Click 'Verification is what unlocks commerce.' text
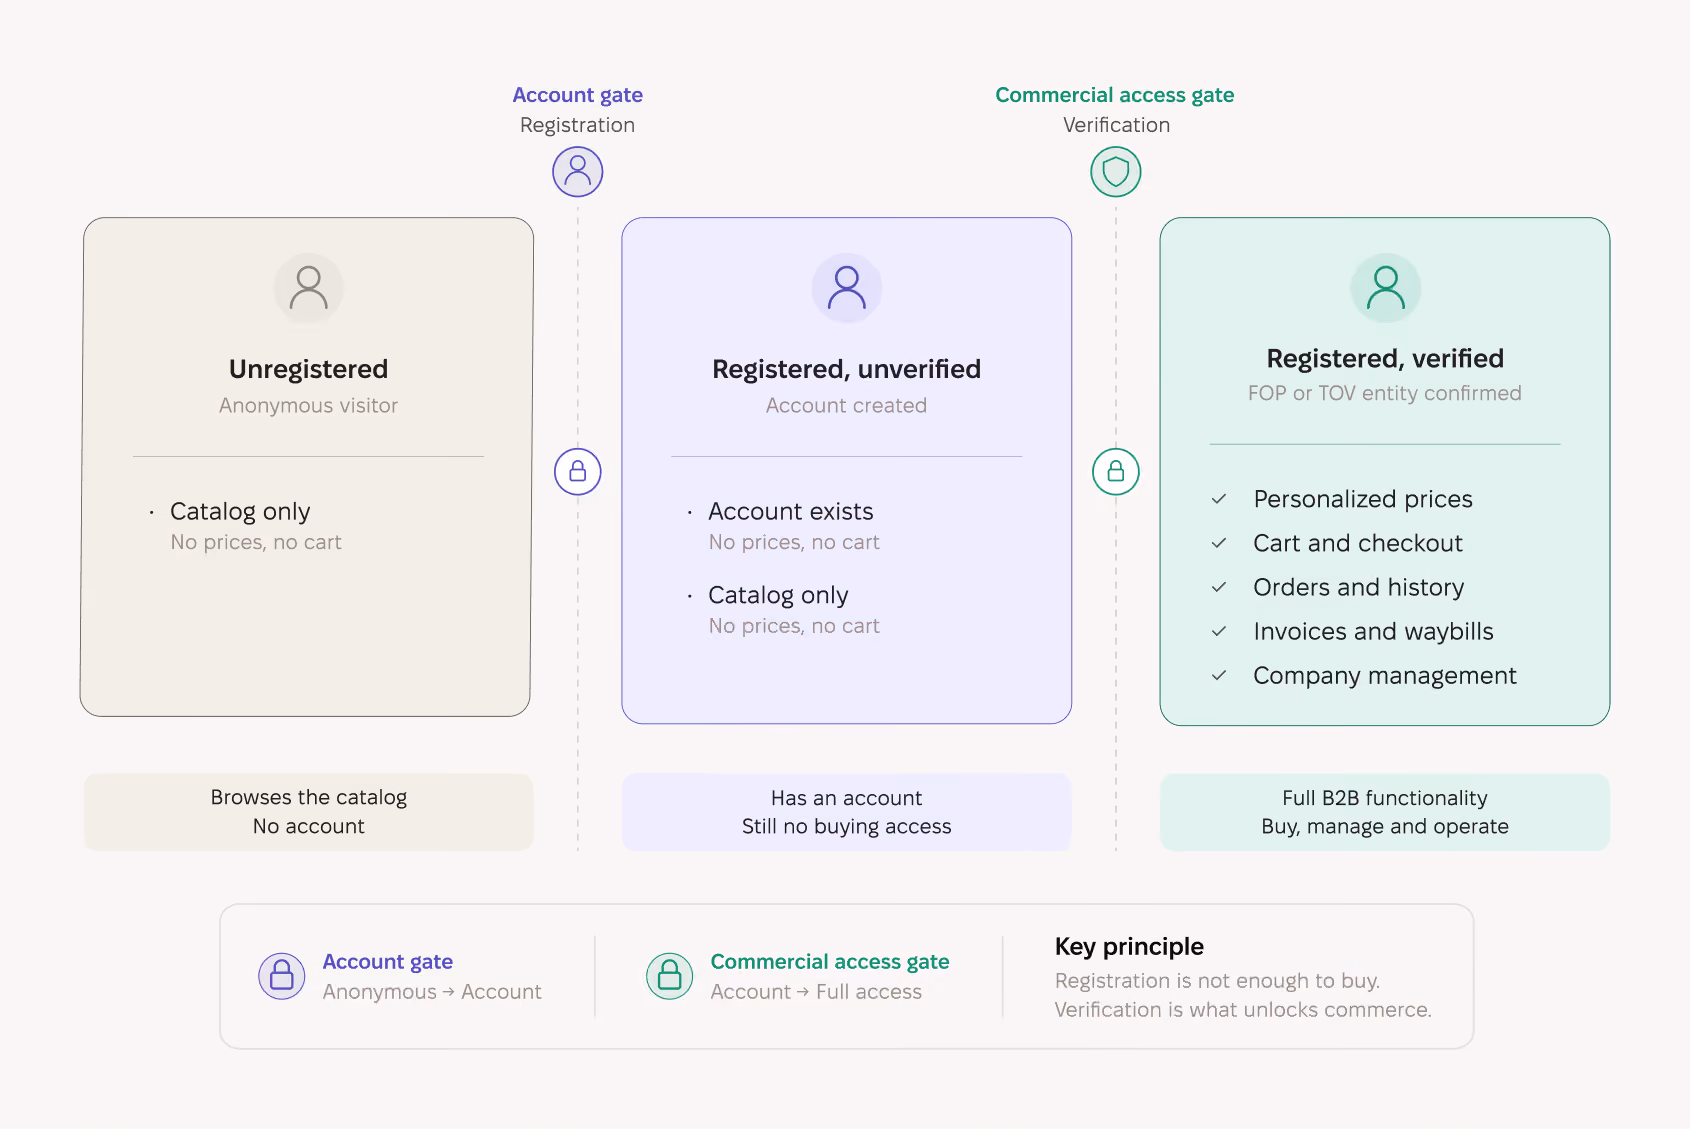 point(1243,1010)
